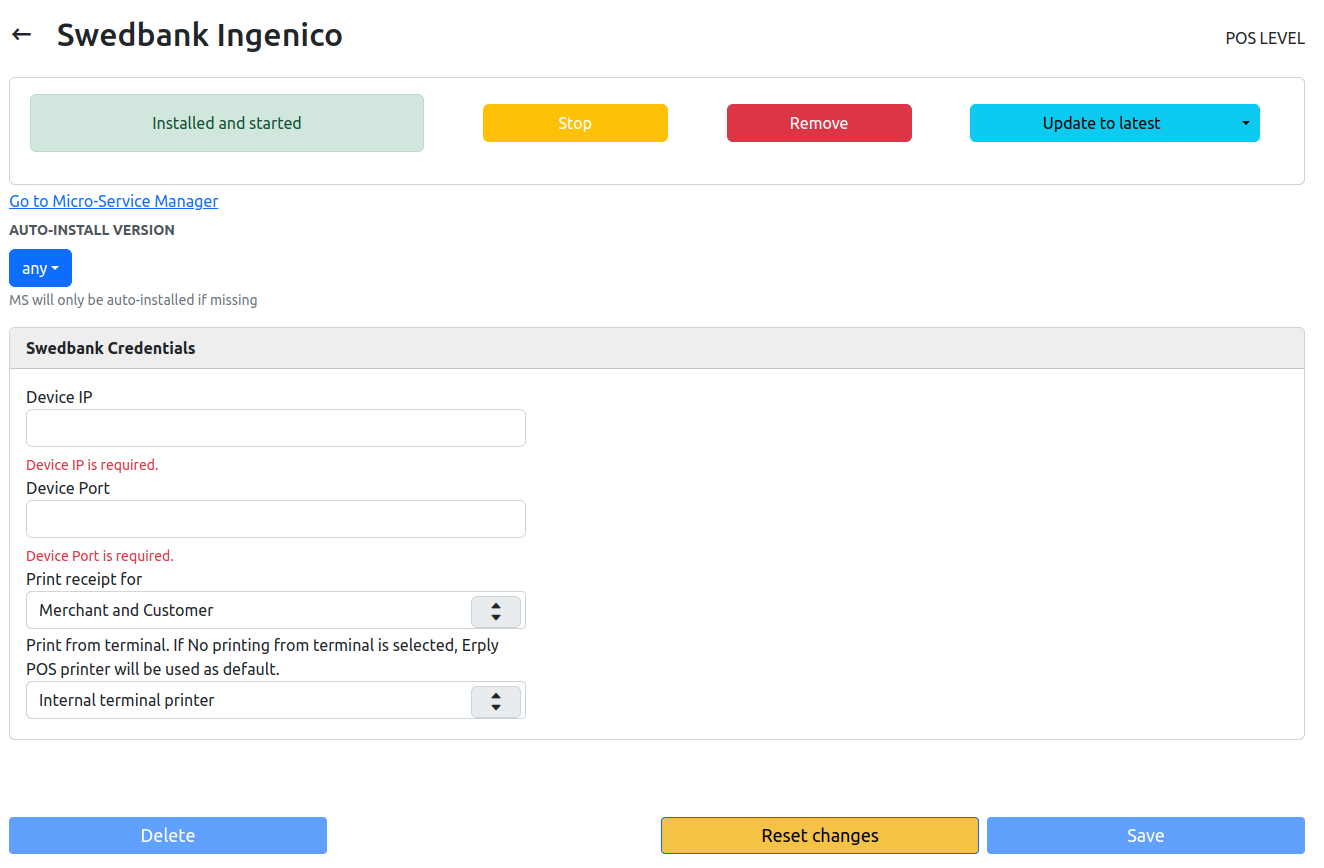This screenshot has width=1324, height=868.
Task: Click the 'Print receipt for' label
Action: coord(84,579)
